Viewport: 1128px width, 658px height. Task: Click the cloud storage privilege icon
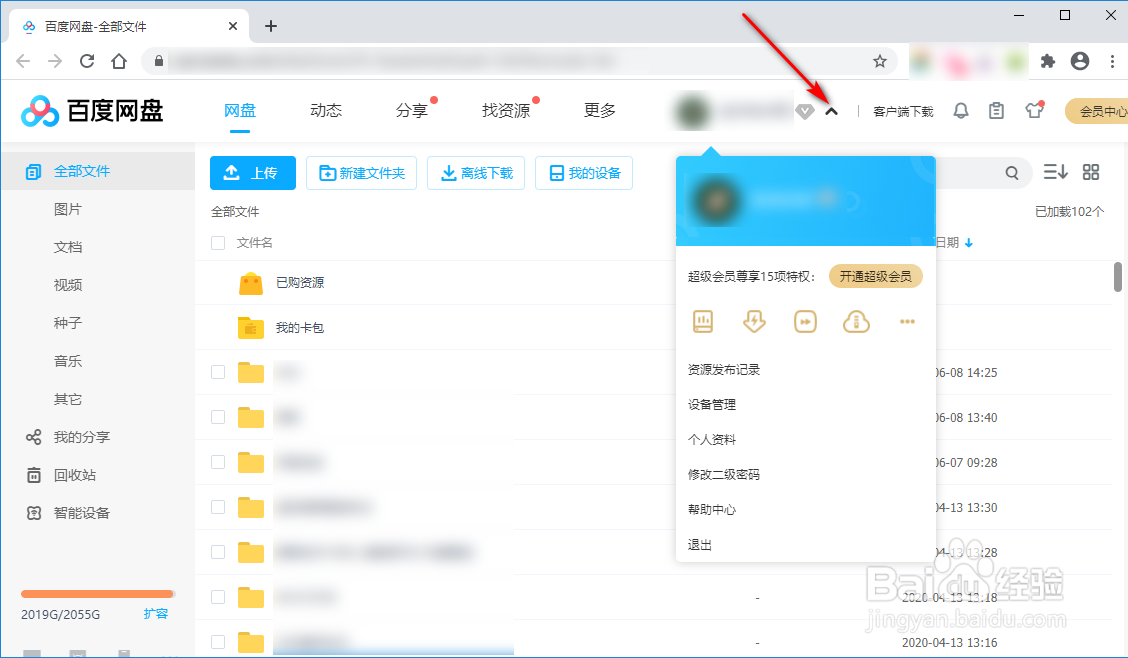point(856,321)
